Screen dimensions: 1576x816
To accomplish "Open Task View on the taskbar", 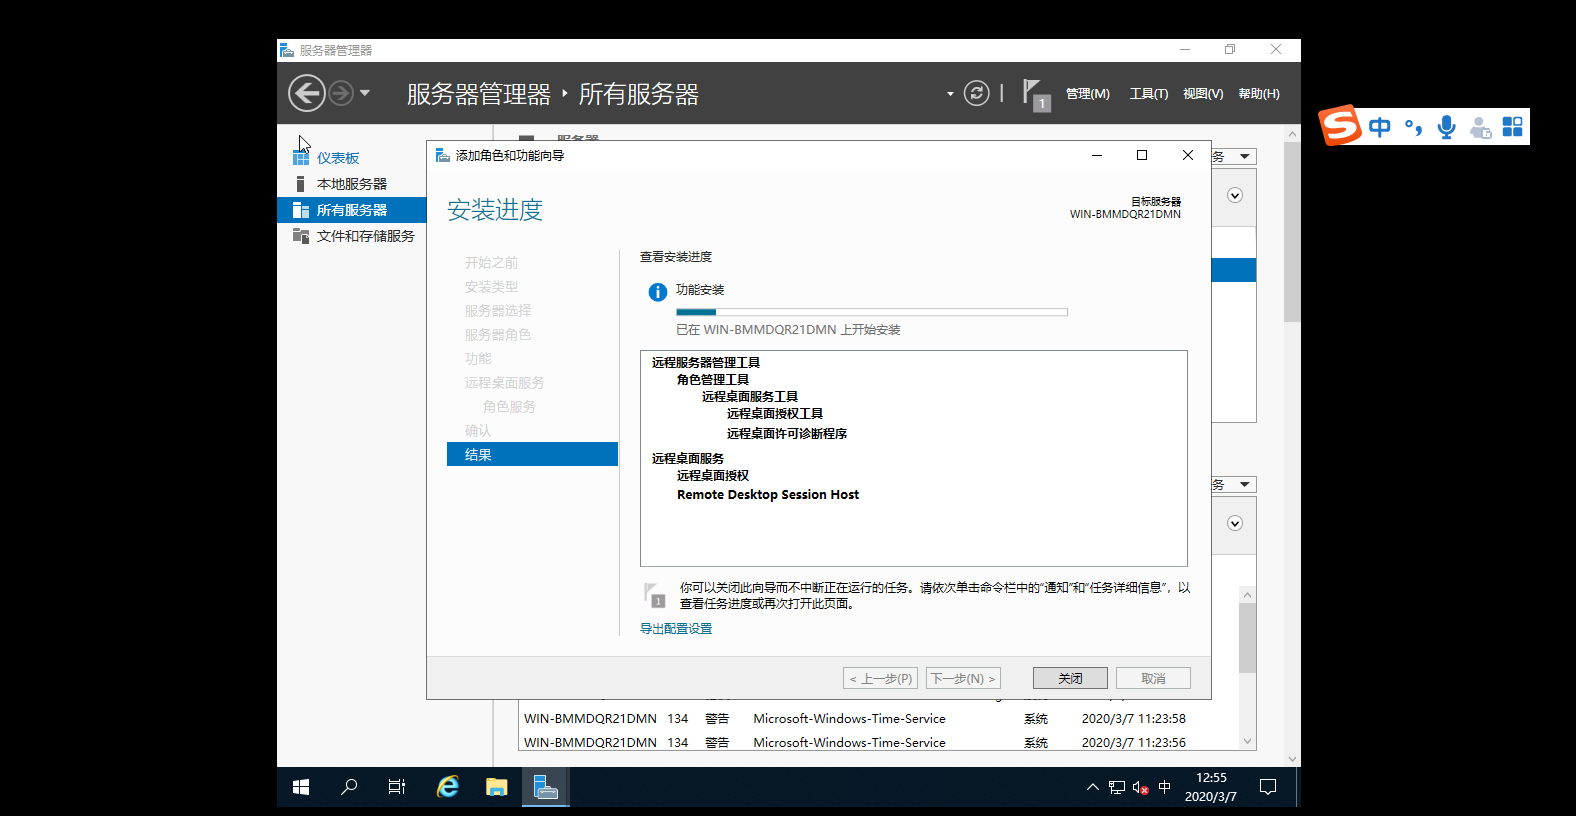I will click(x=396, y=787).
